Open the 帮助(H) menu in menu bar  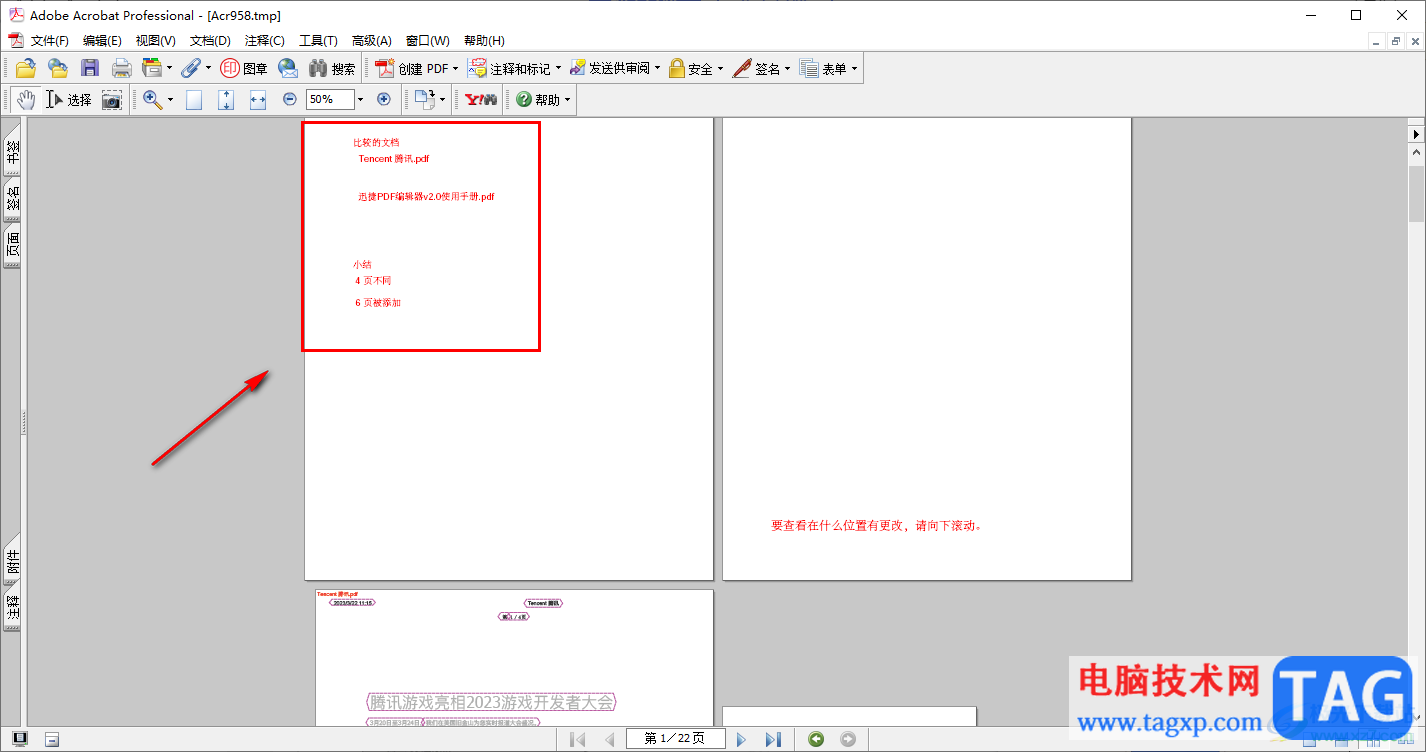(x=484, y=41)
